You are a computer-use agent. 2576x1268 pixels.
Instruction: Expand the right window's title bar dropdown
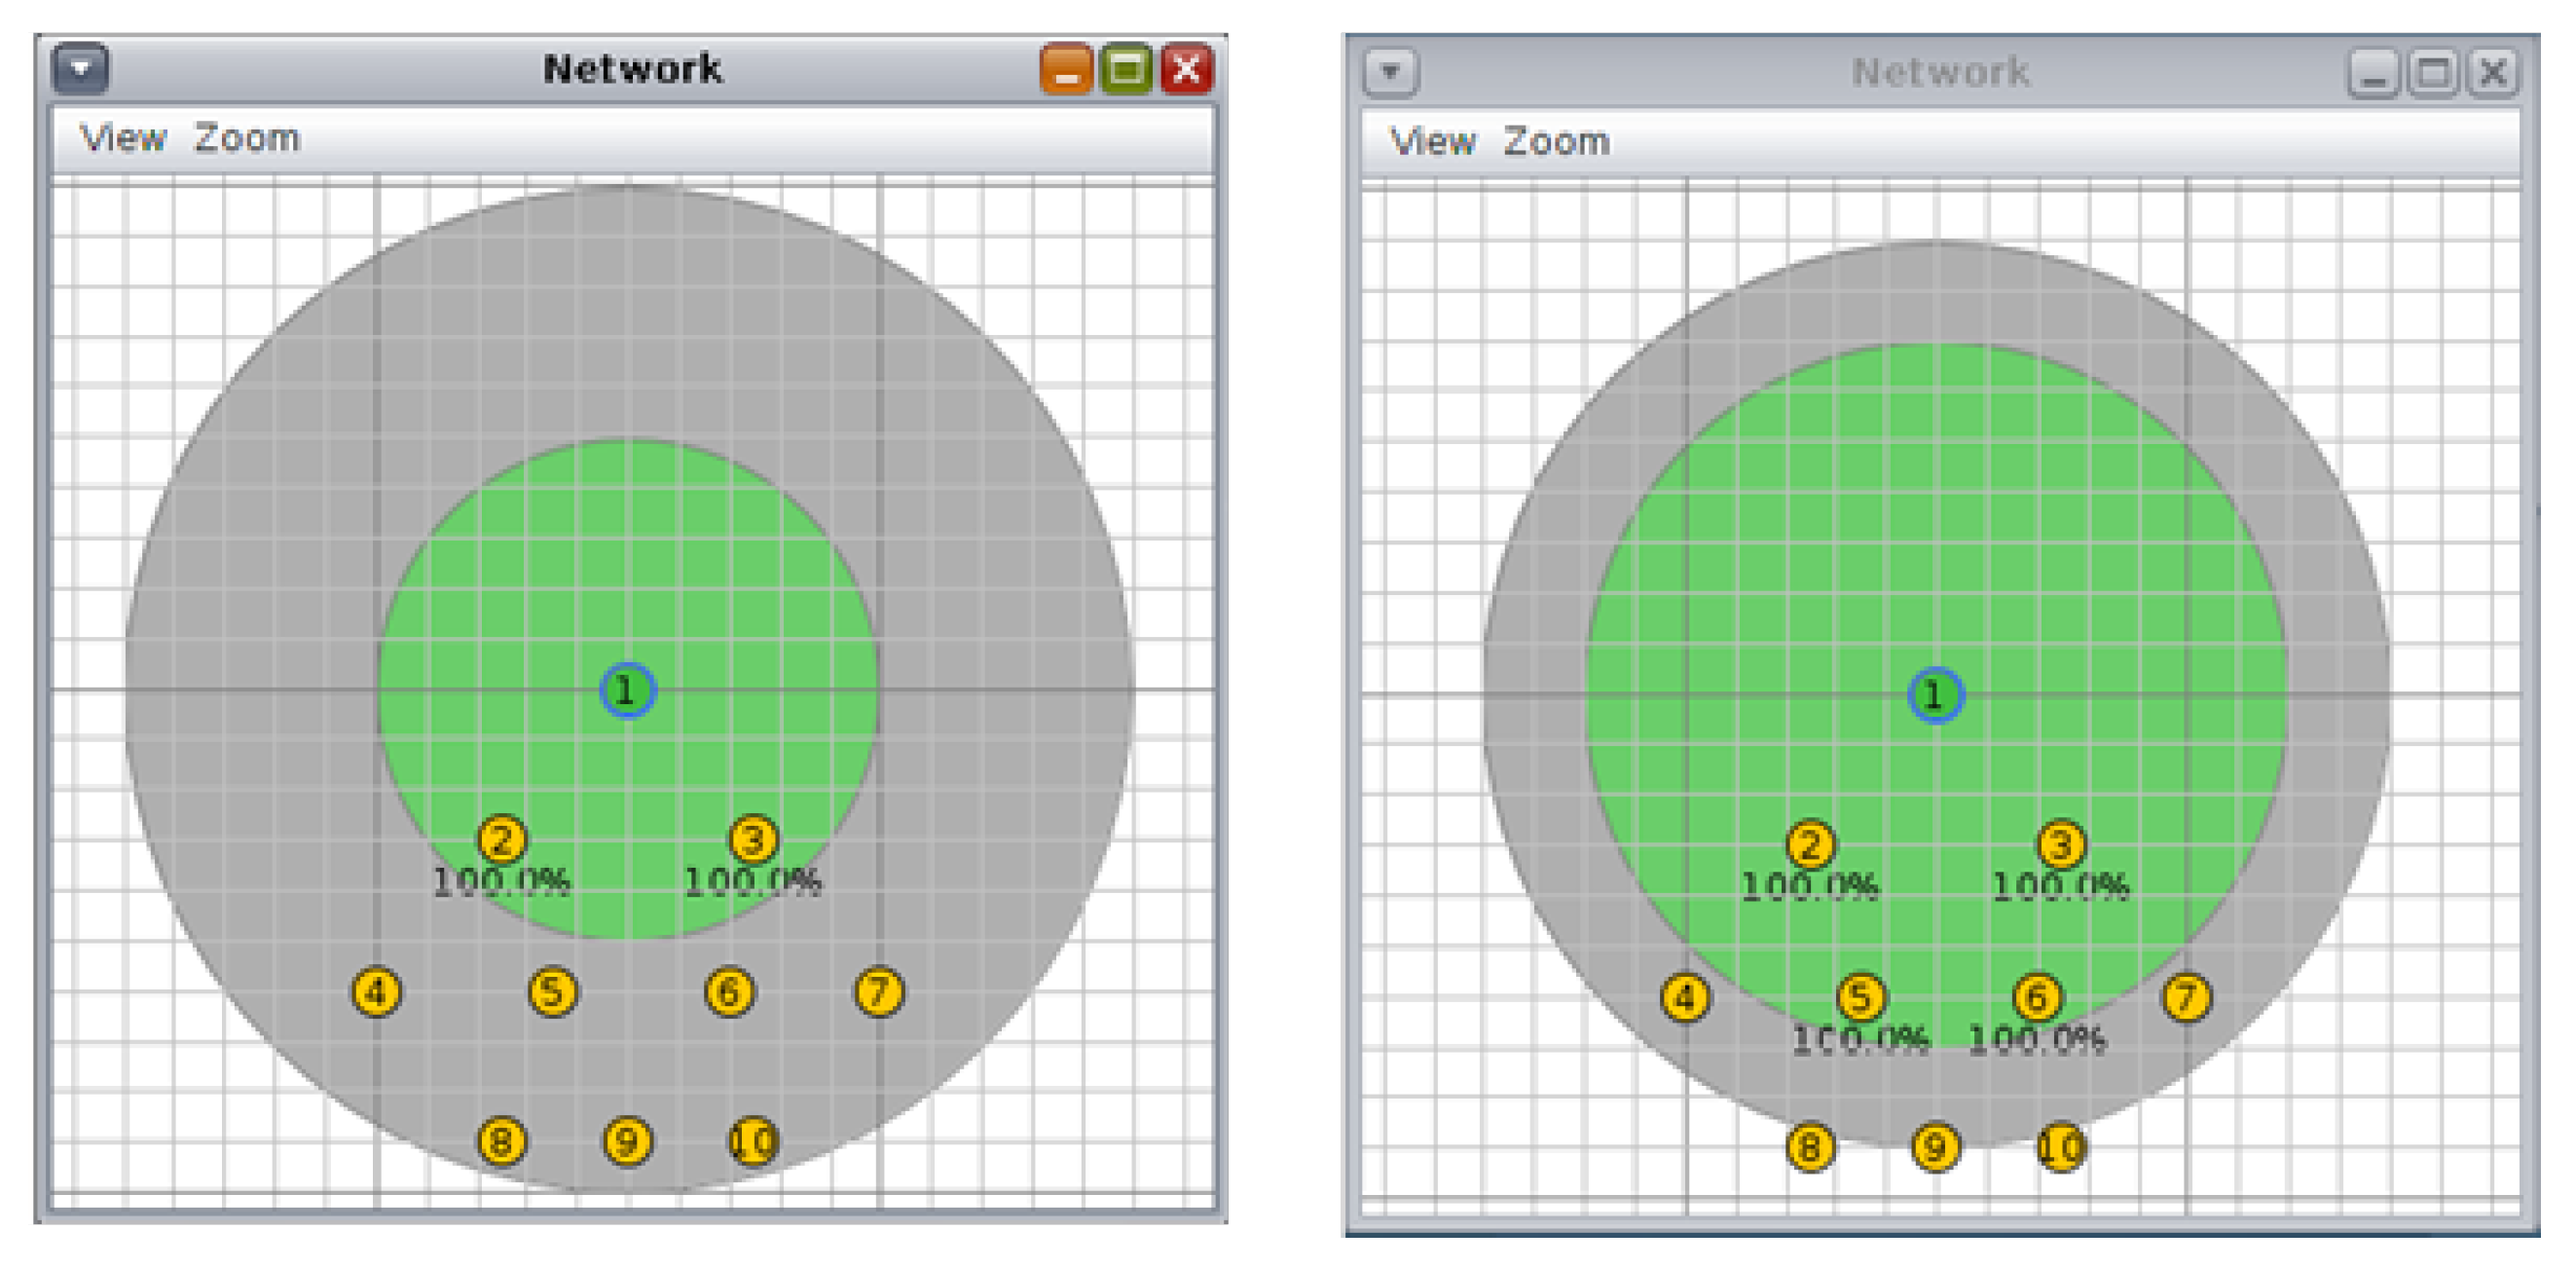tap(1390, 72)
